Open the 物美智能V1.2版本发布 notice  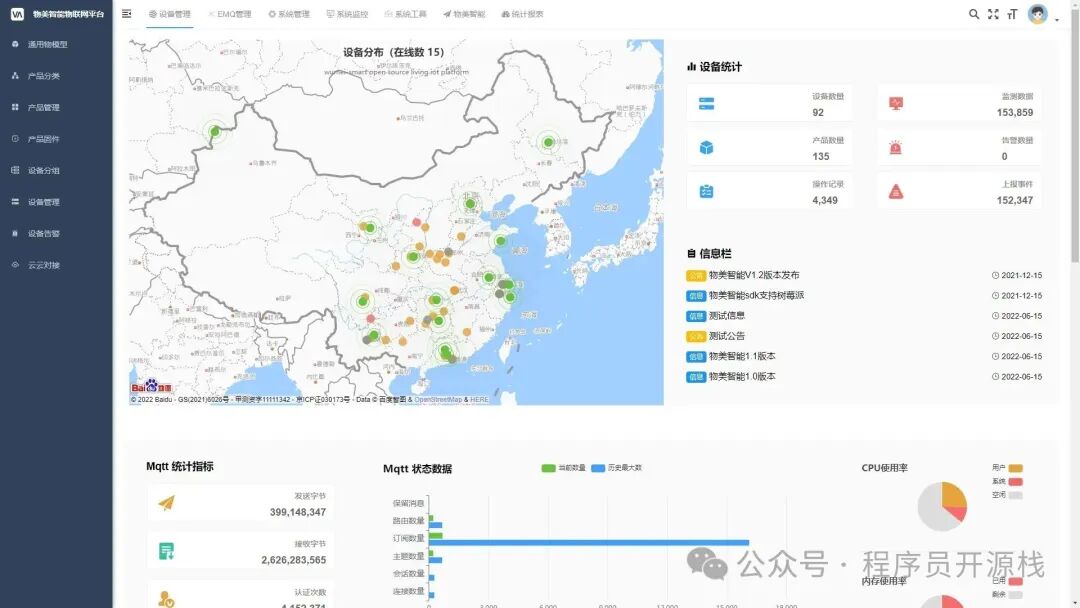pyautogui.click(x=754, y=275)
